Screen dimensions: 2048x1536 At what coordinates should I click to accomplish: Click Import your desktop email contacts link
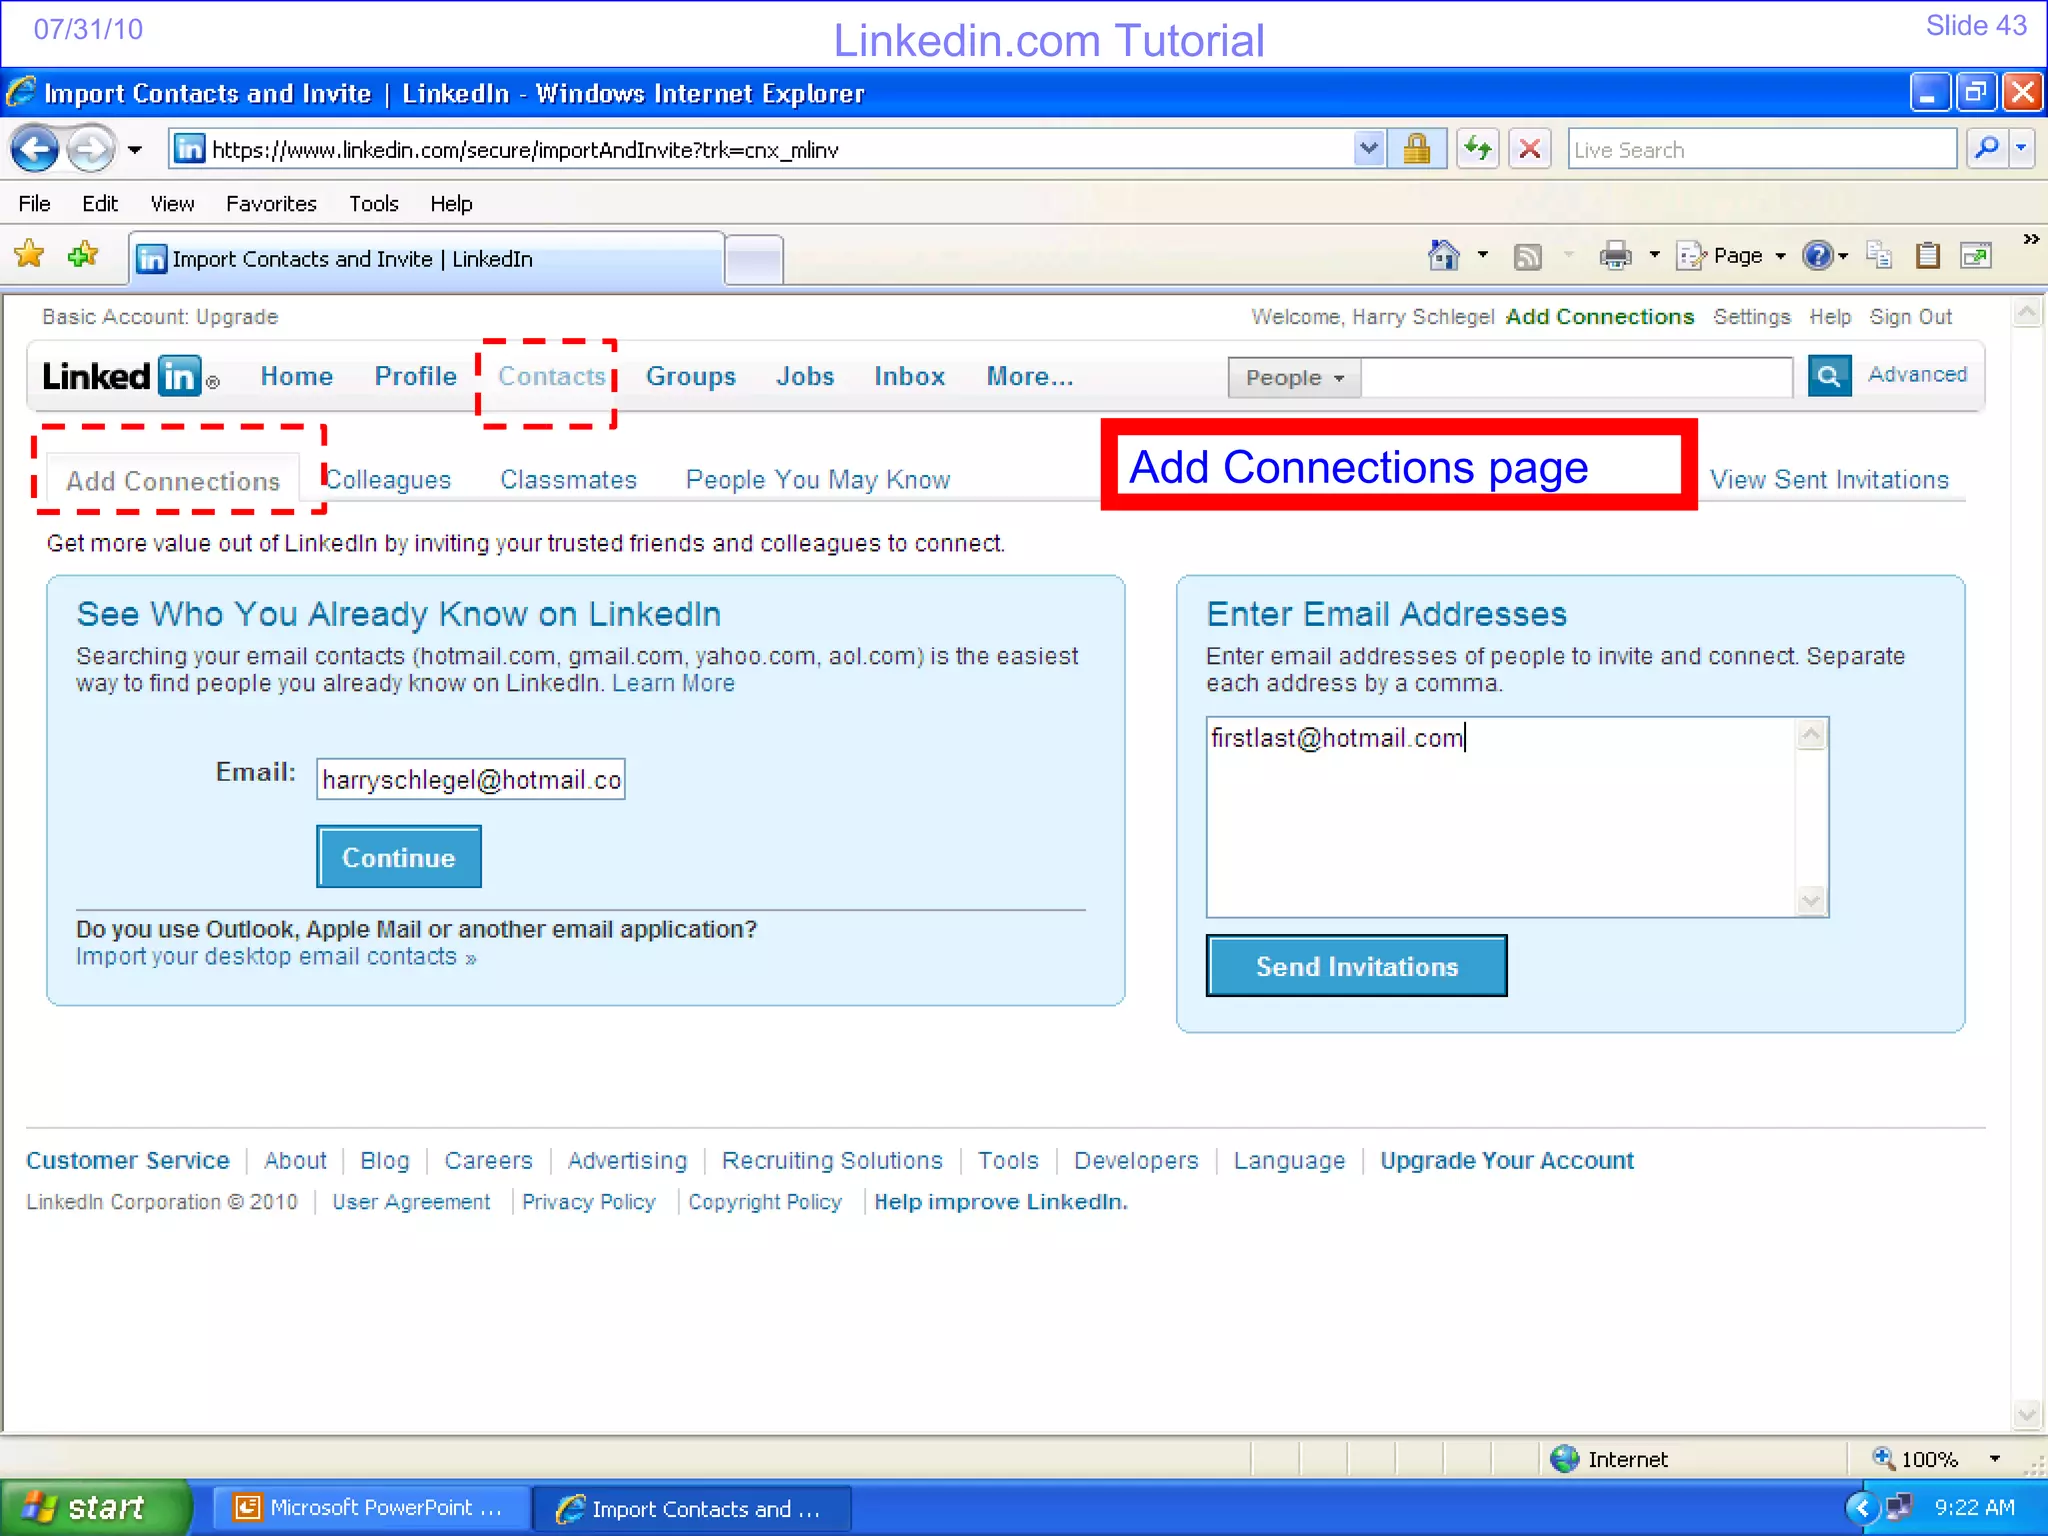tap(276, 957)
